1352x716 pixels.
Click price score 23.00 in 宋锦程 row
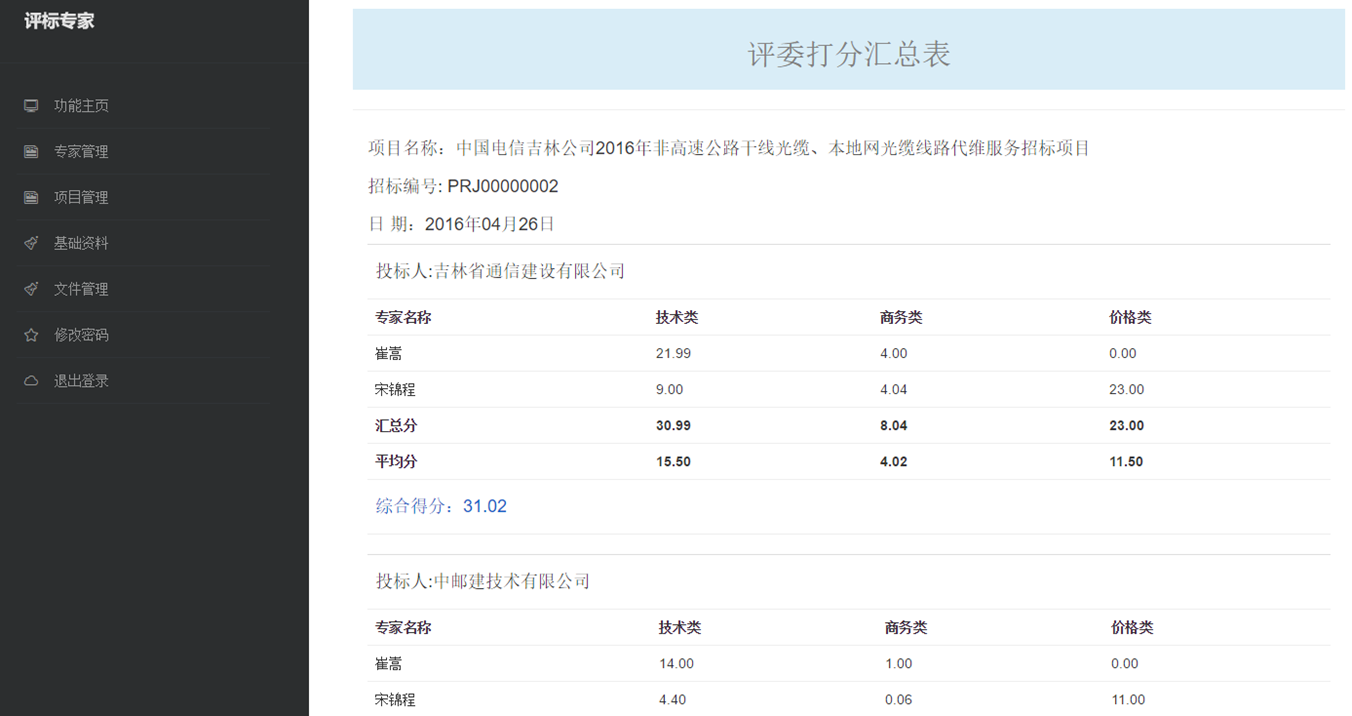(x=1127, y=390)
